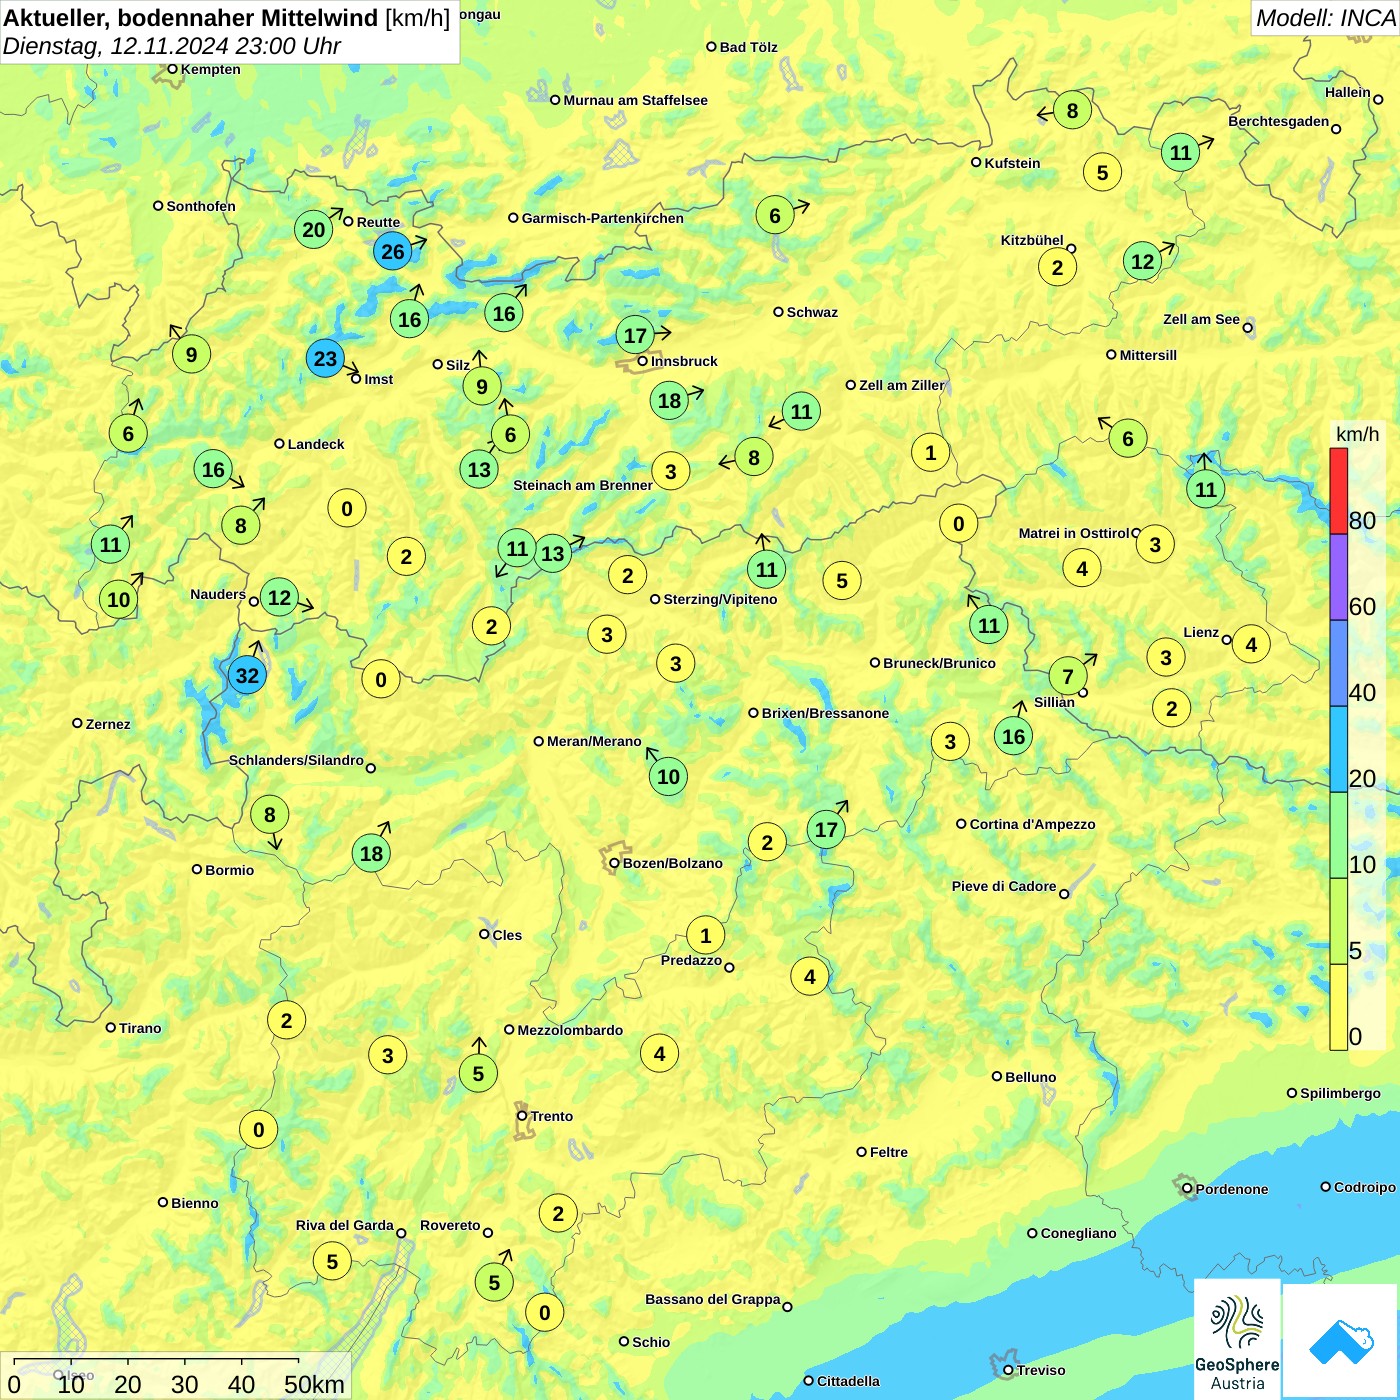Click the 50km scale bar label
1400x1400 pixels.
[x=314, y=1384]
